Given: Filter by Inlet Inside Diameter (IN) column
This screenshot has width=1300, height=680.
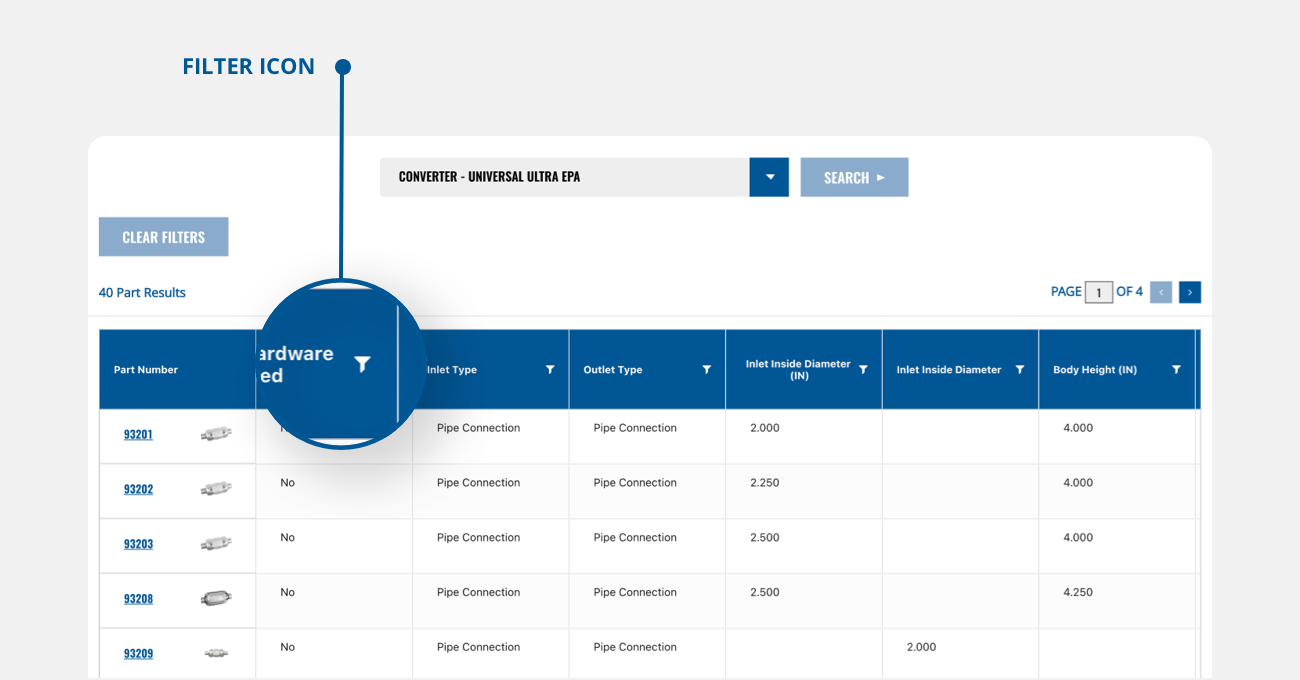Looking at the screenshot, I should (863, 370).
